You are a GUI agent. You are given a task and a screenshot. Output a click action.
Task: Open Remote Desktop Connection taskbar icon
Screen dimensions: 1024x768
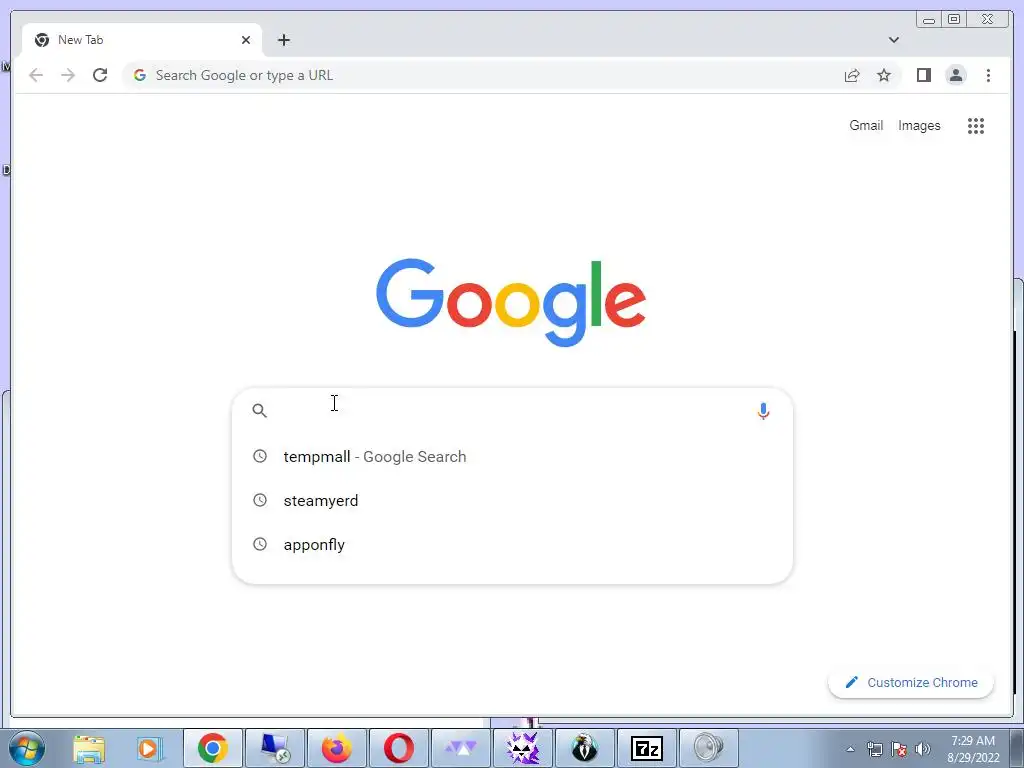point(275,748)
